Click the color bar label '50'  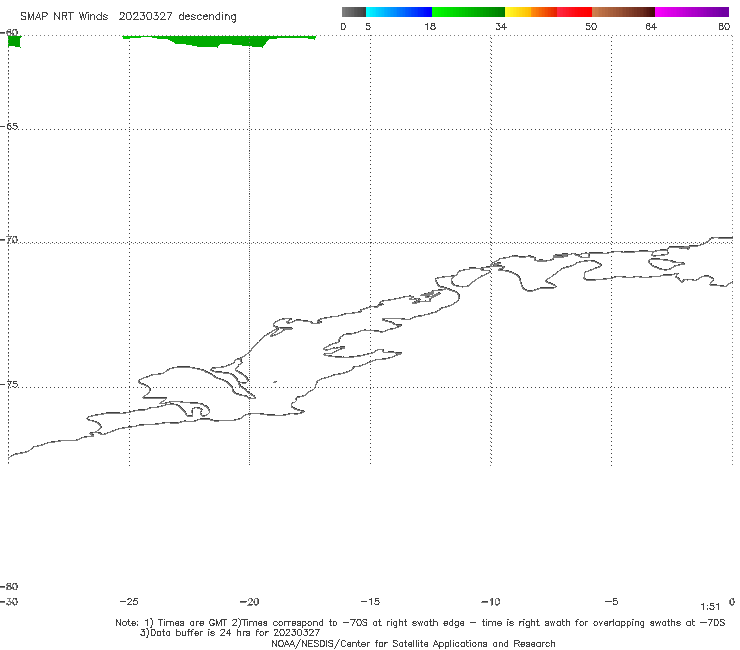tap(591, 26)
